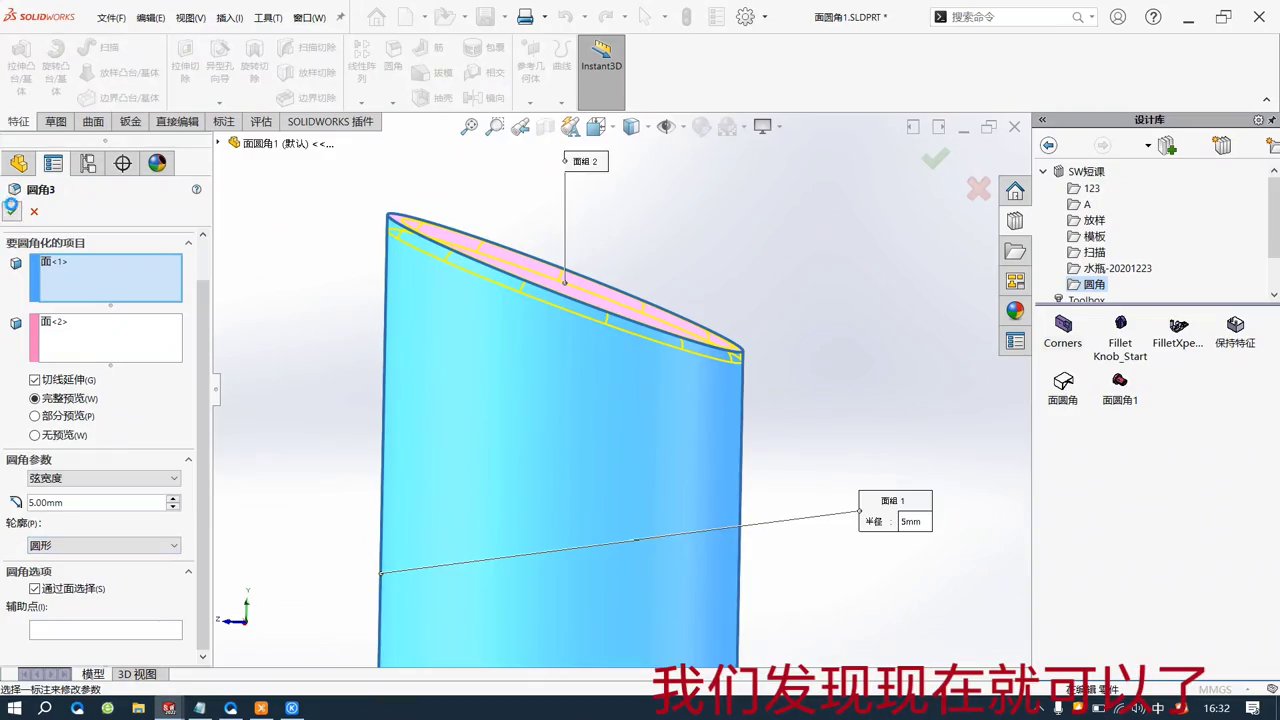Screen dimensions: 1280x720
Task: Open the ConfigurationManager tab icon
Action: click(x=88, y=164)
